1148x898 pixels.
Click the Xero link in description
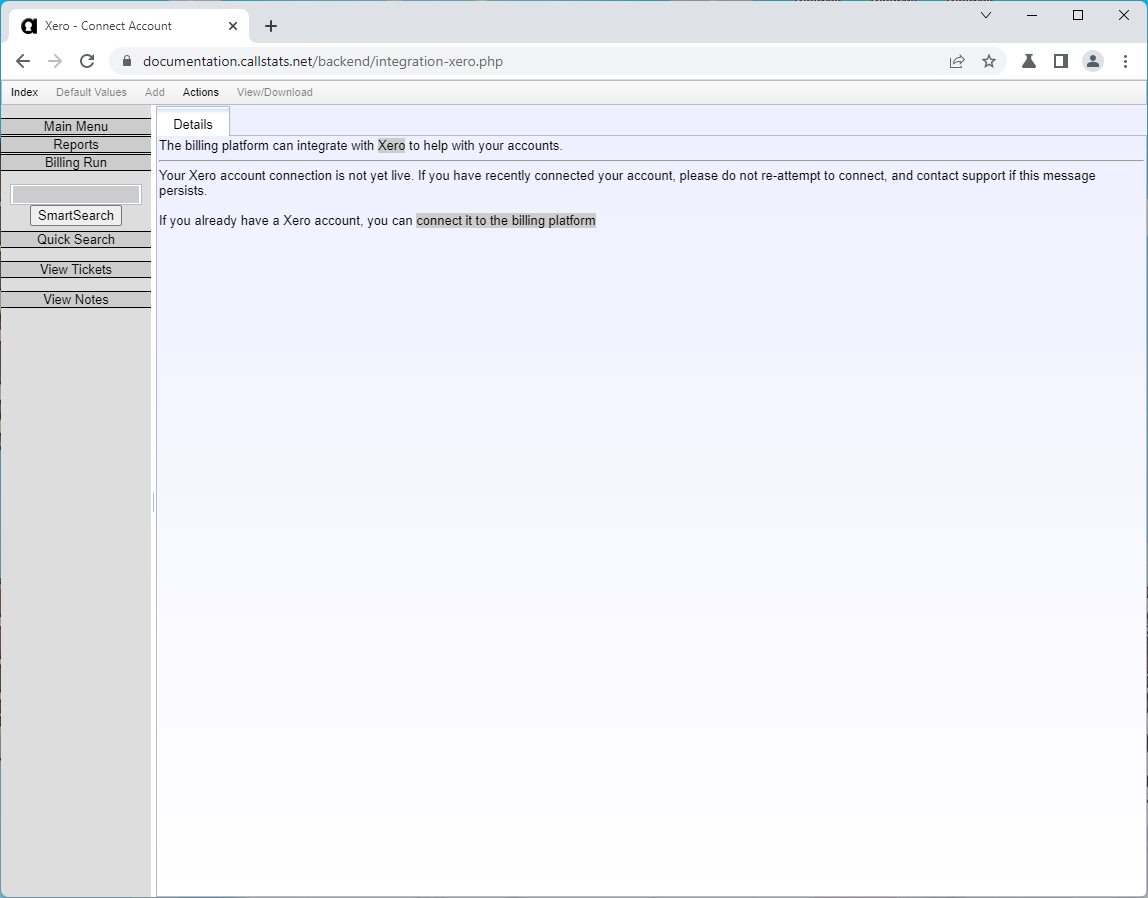(391, 146)
